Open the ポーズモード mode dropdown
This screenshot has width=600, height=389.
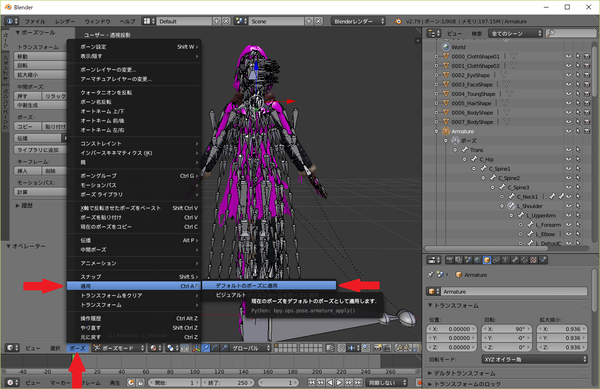(119, 348)
